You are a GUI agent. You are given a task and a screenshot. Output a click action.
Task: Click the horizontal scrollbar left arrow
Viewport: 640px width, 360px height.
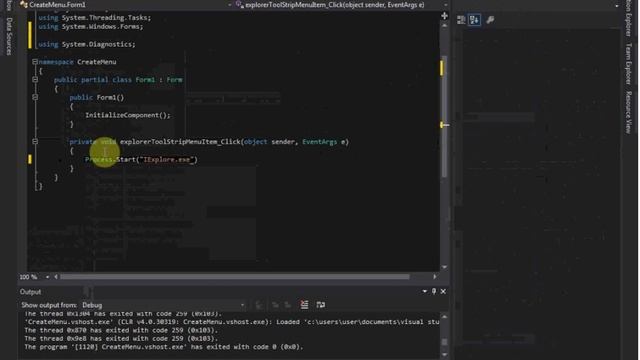point(56,277)
